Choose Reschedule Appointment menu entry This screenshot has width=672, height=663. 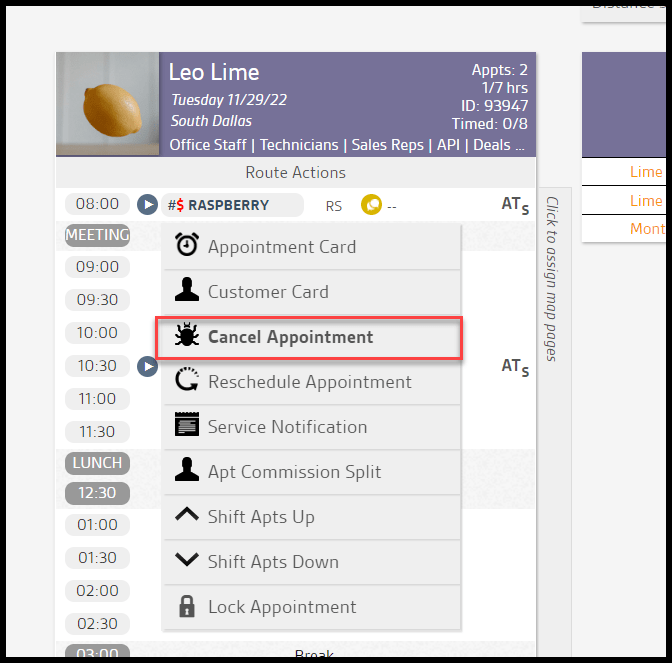(309, 382)
